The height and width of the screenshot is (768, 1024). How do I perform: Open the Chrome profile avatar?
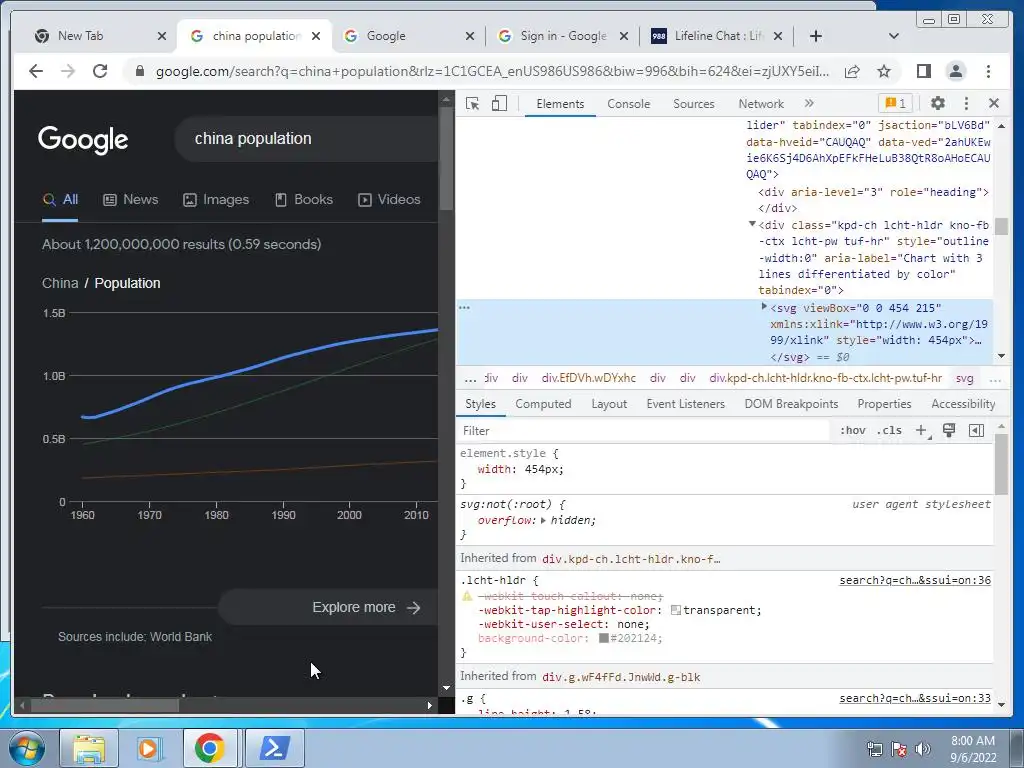955,71
